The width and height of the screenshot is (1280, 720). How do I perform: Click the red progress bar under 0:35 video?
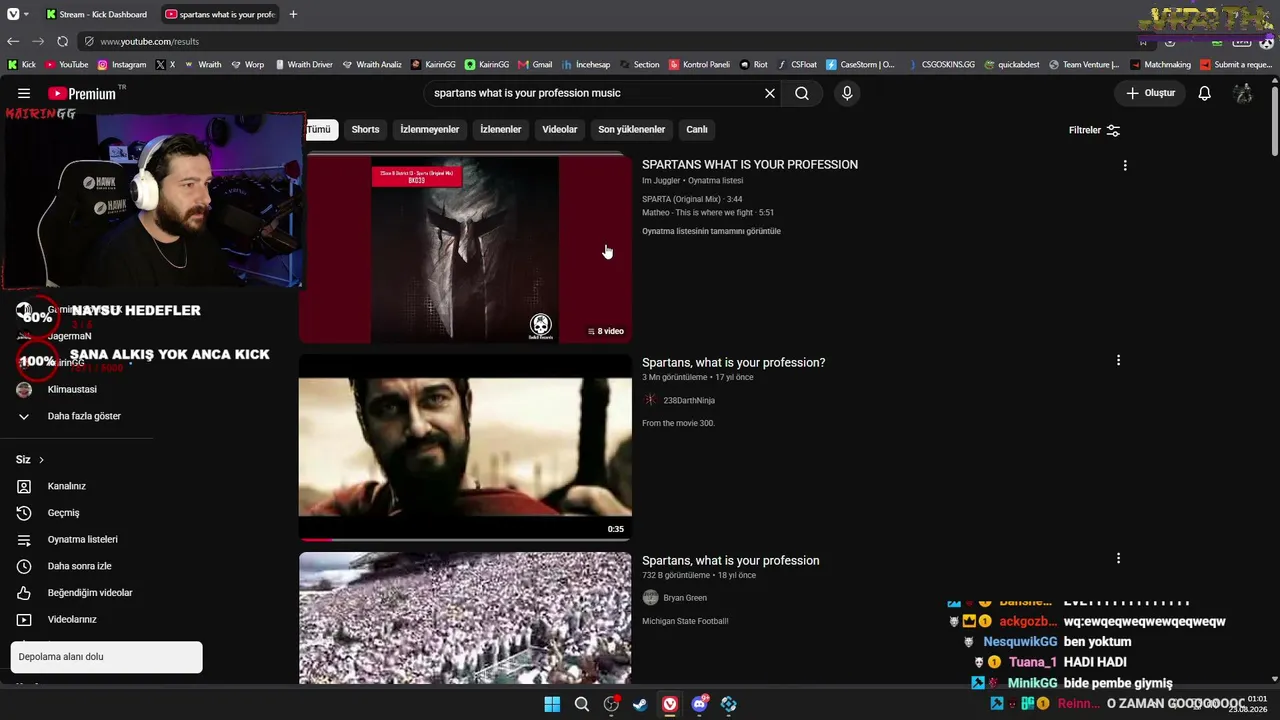315,539
